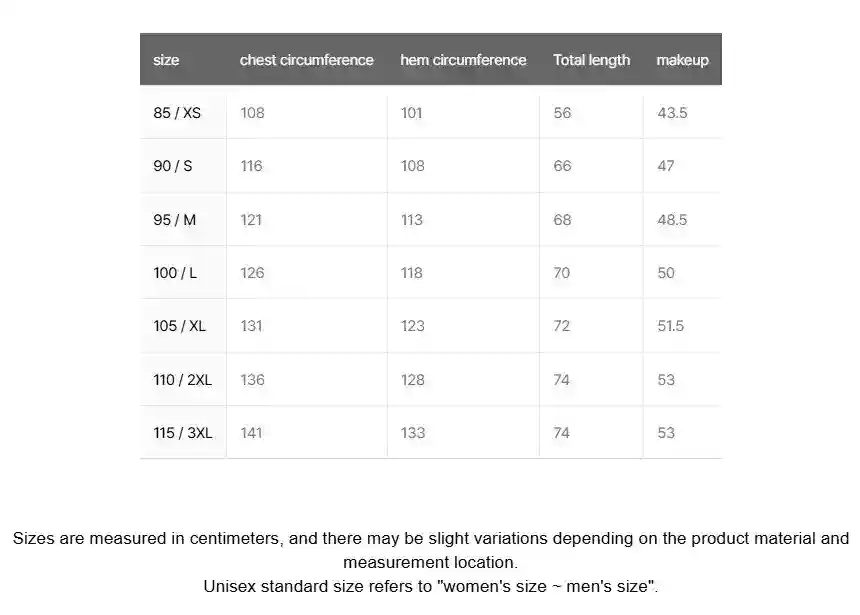
Task: Select the 105 / XL size row label
Action: 179,326
